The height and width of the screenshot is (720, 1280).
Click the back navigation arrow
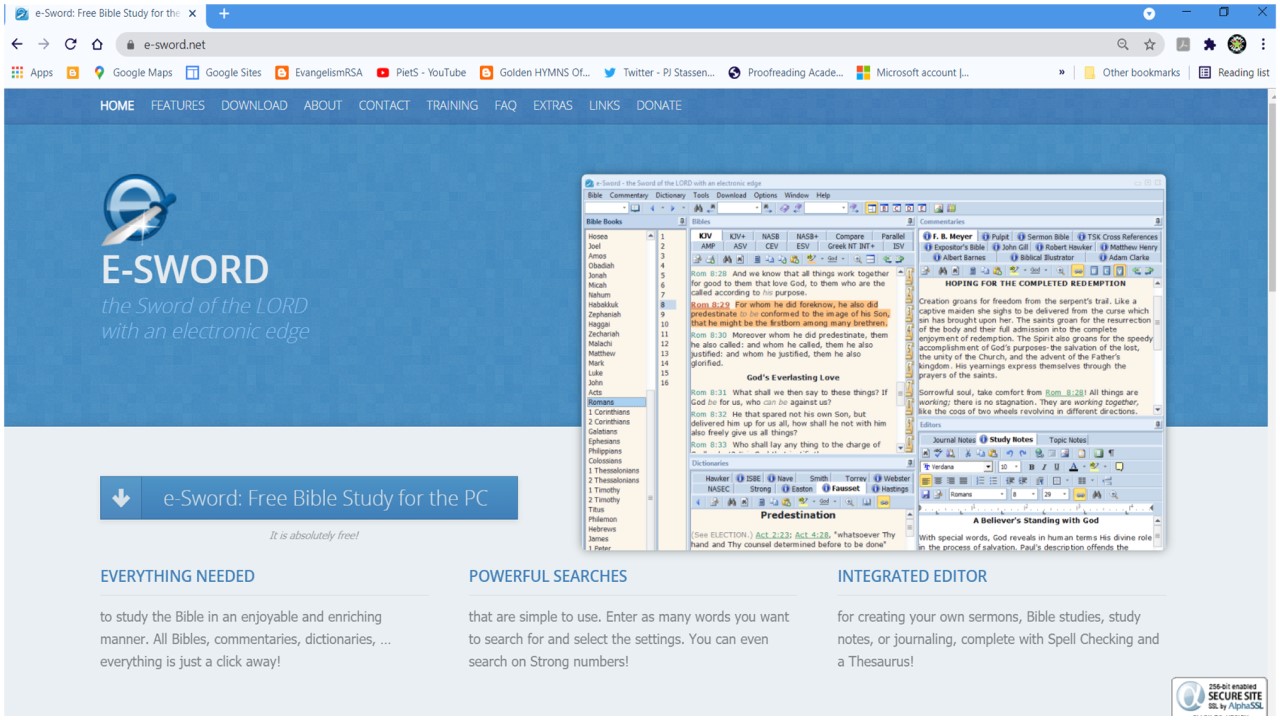pyautogui.click(x=17, y=44)
